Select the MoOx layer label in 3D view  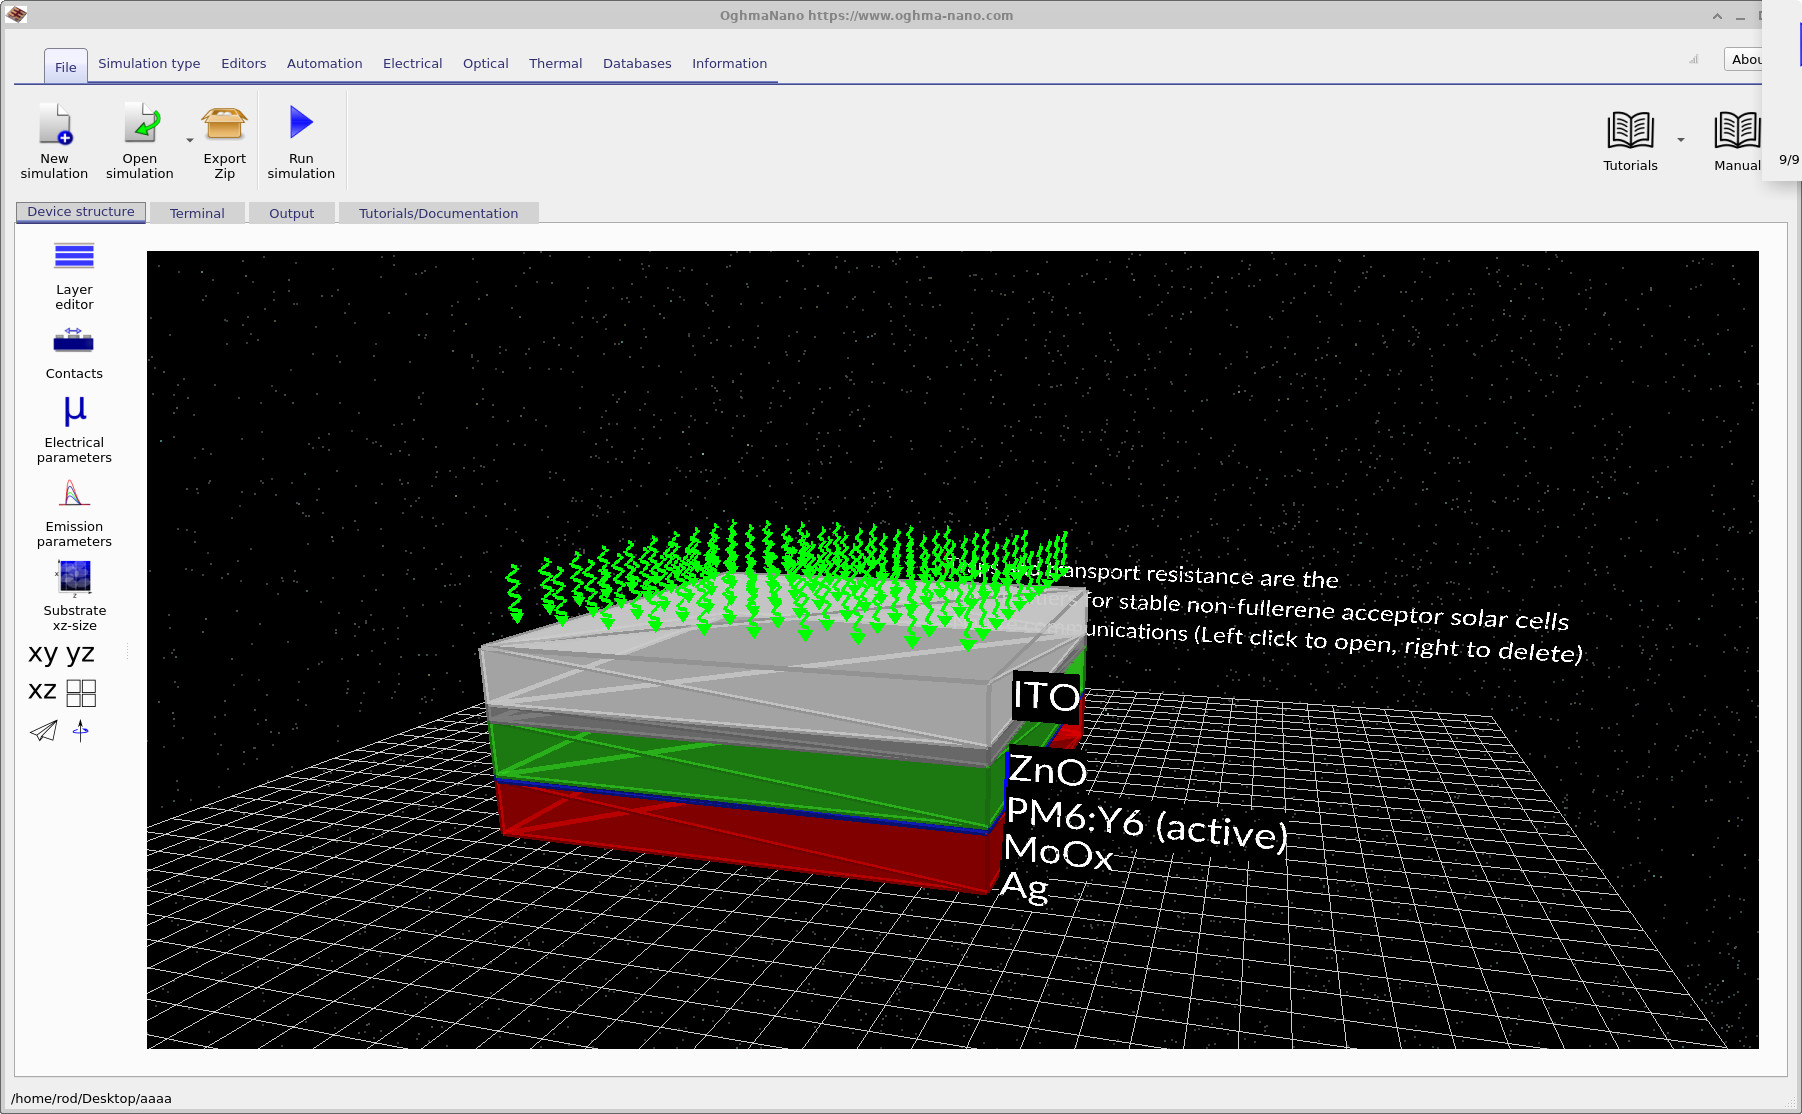point(1058,852)
